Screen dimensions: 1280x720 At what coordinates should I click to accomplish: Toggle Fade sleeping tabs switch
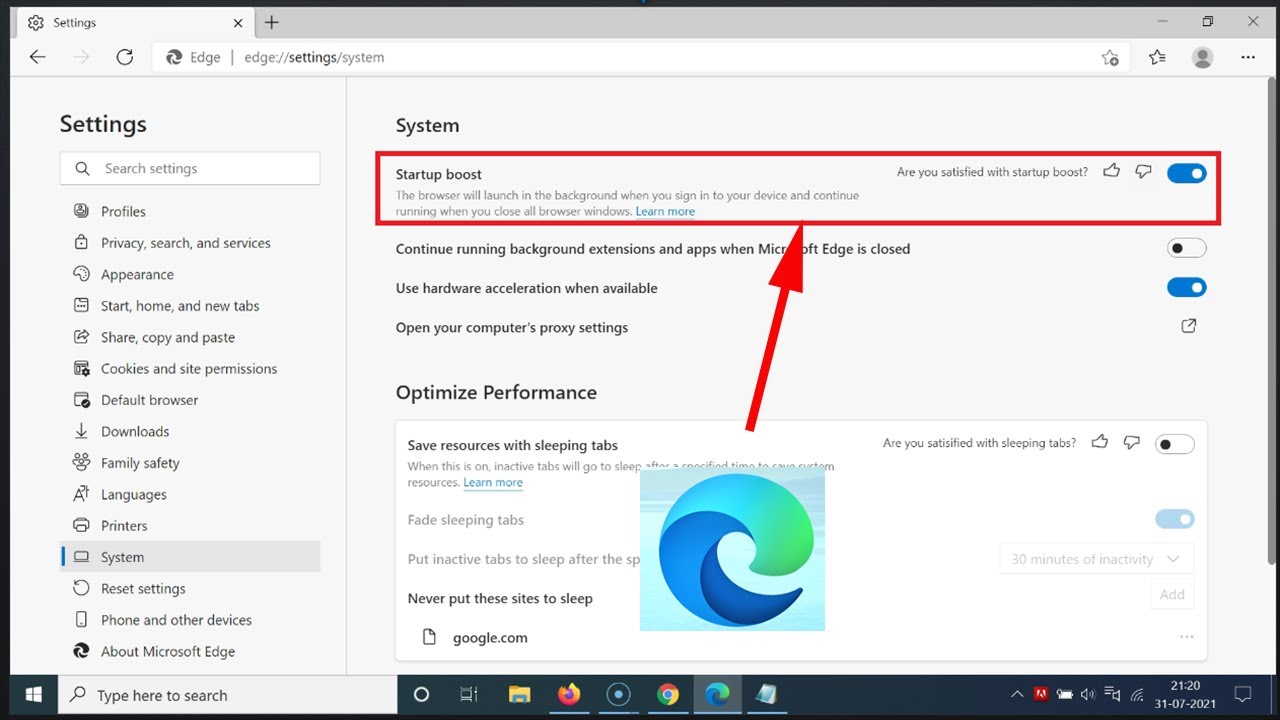[x=1175, y=519]
